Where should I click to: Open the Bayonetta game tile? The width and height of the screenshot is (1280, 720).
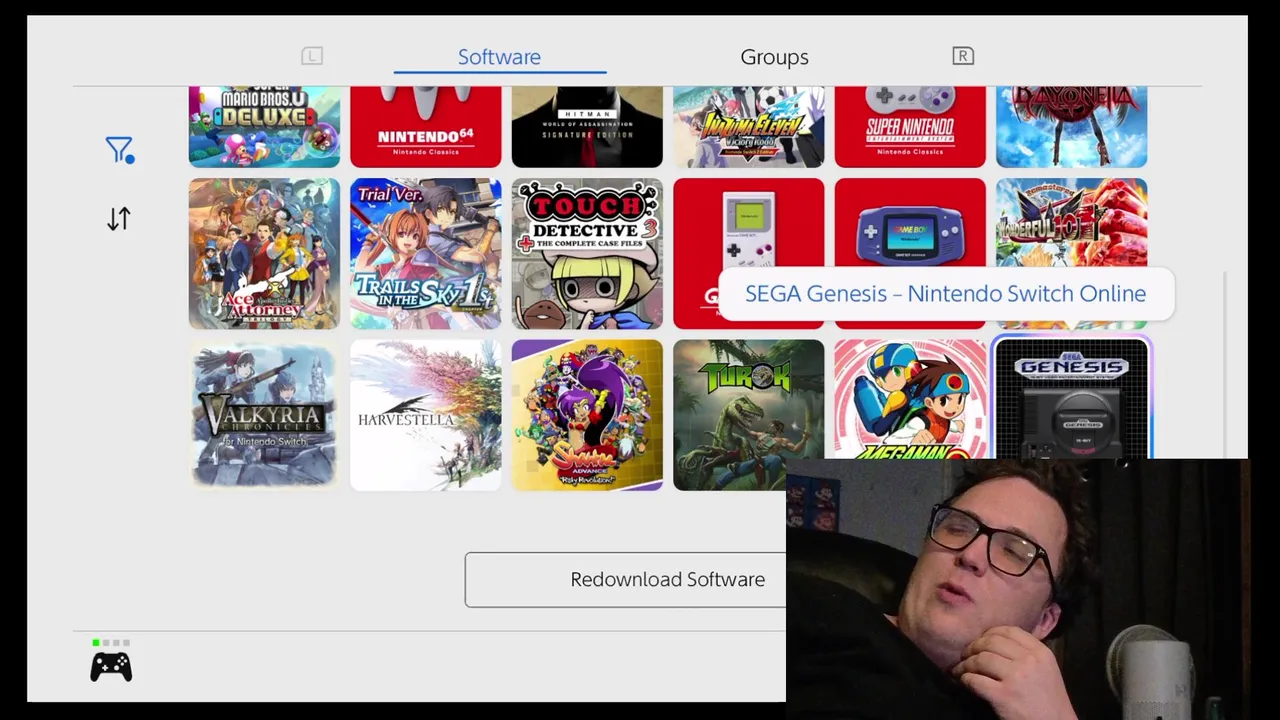[1072, 127]
